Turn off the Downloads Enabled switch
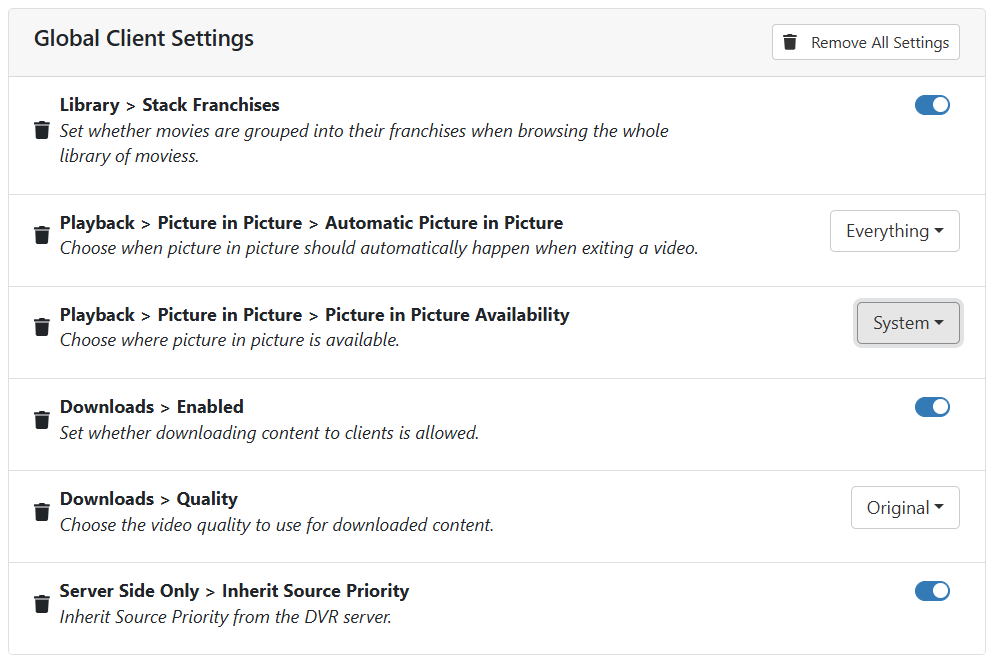997x670 pixels. tap(932, 407)
